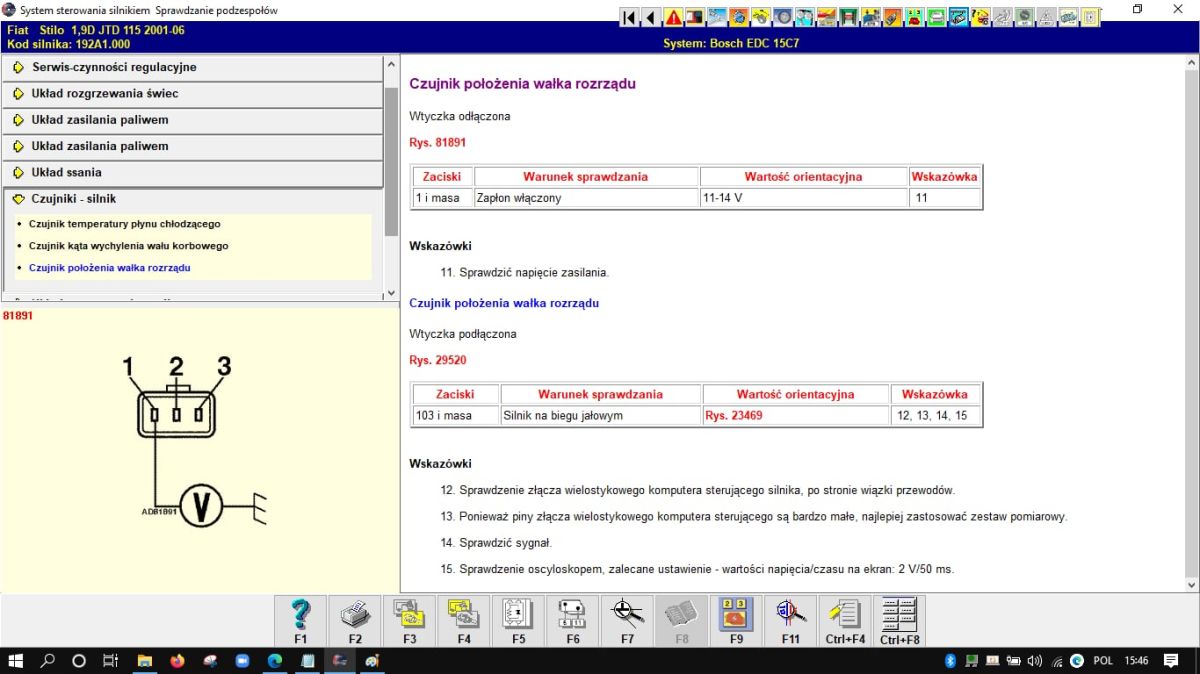Click the left panel scrollbar down arrow
Image resolution: width=1200 pixels, height=674 pixels.
point(391,294)
